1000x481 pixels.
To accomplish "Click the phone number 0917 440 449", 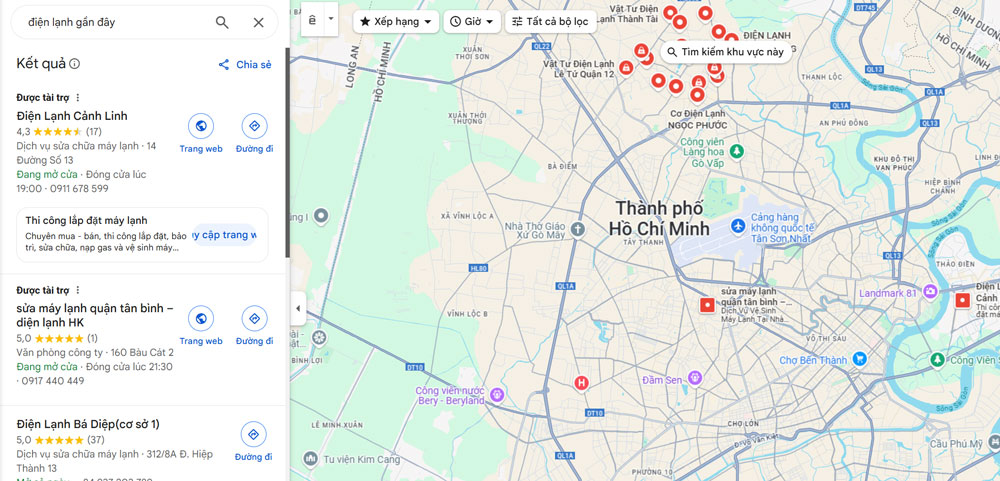I will coord(53,381).
